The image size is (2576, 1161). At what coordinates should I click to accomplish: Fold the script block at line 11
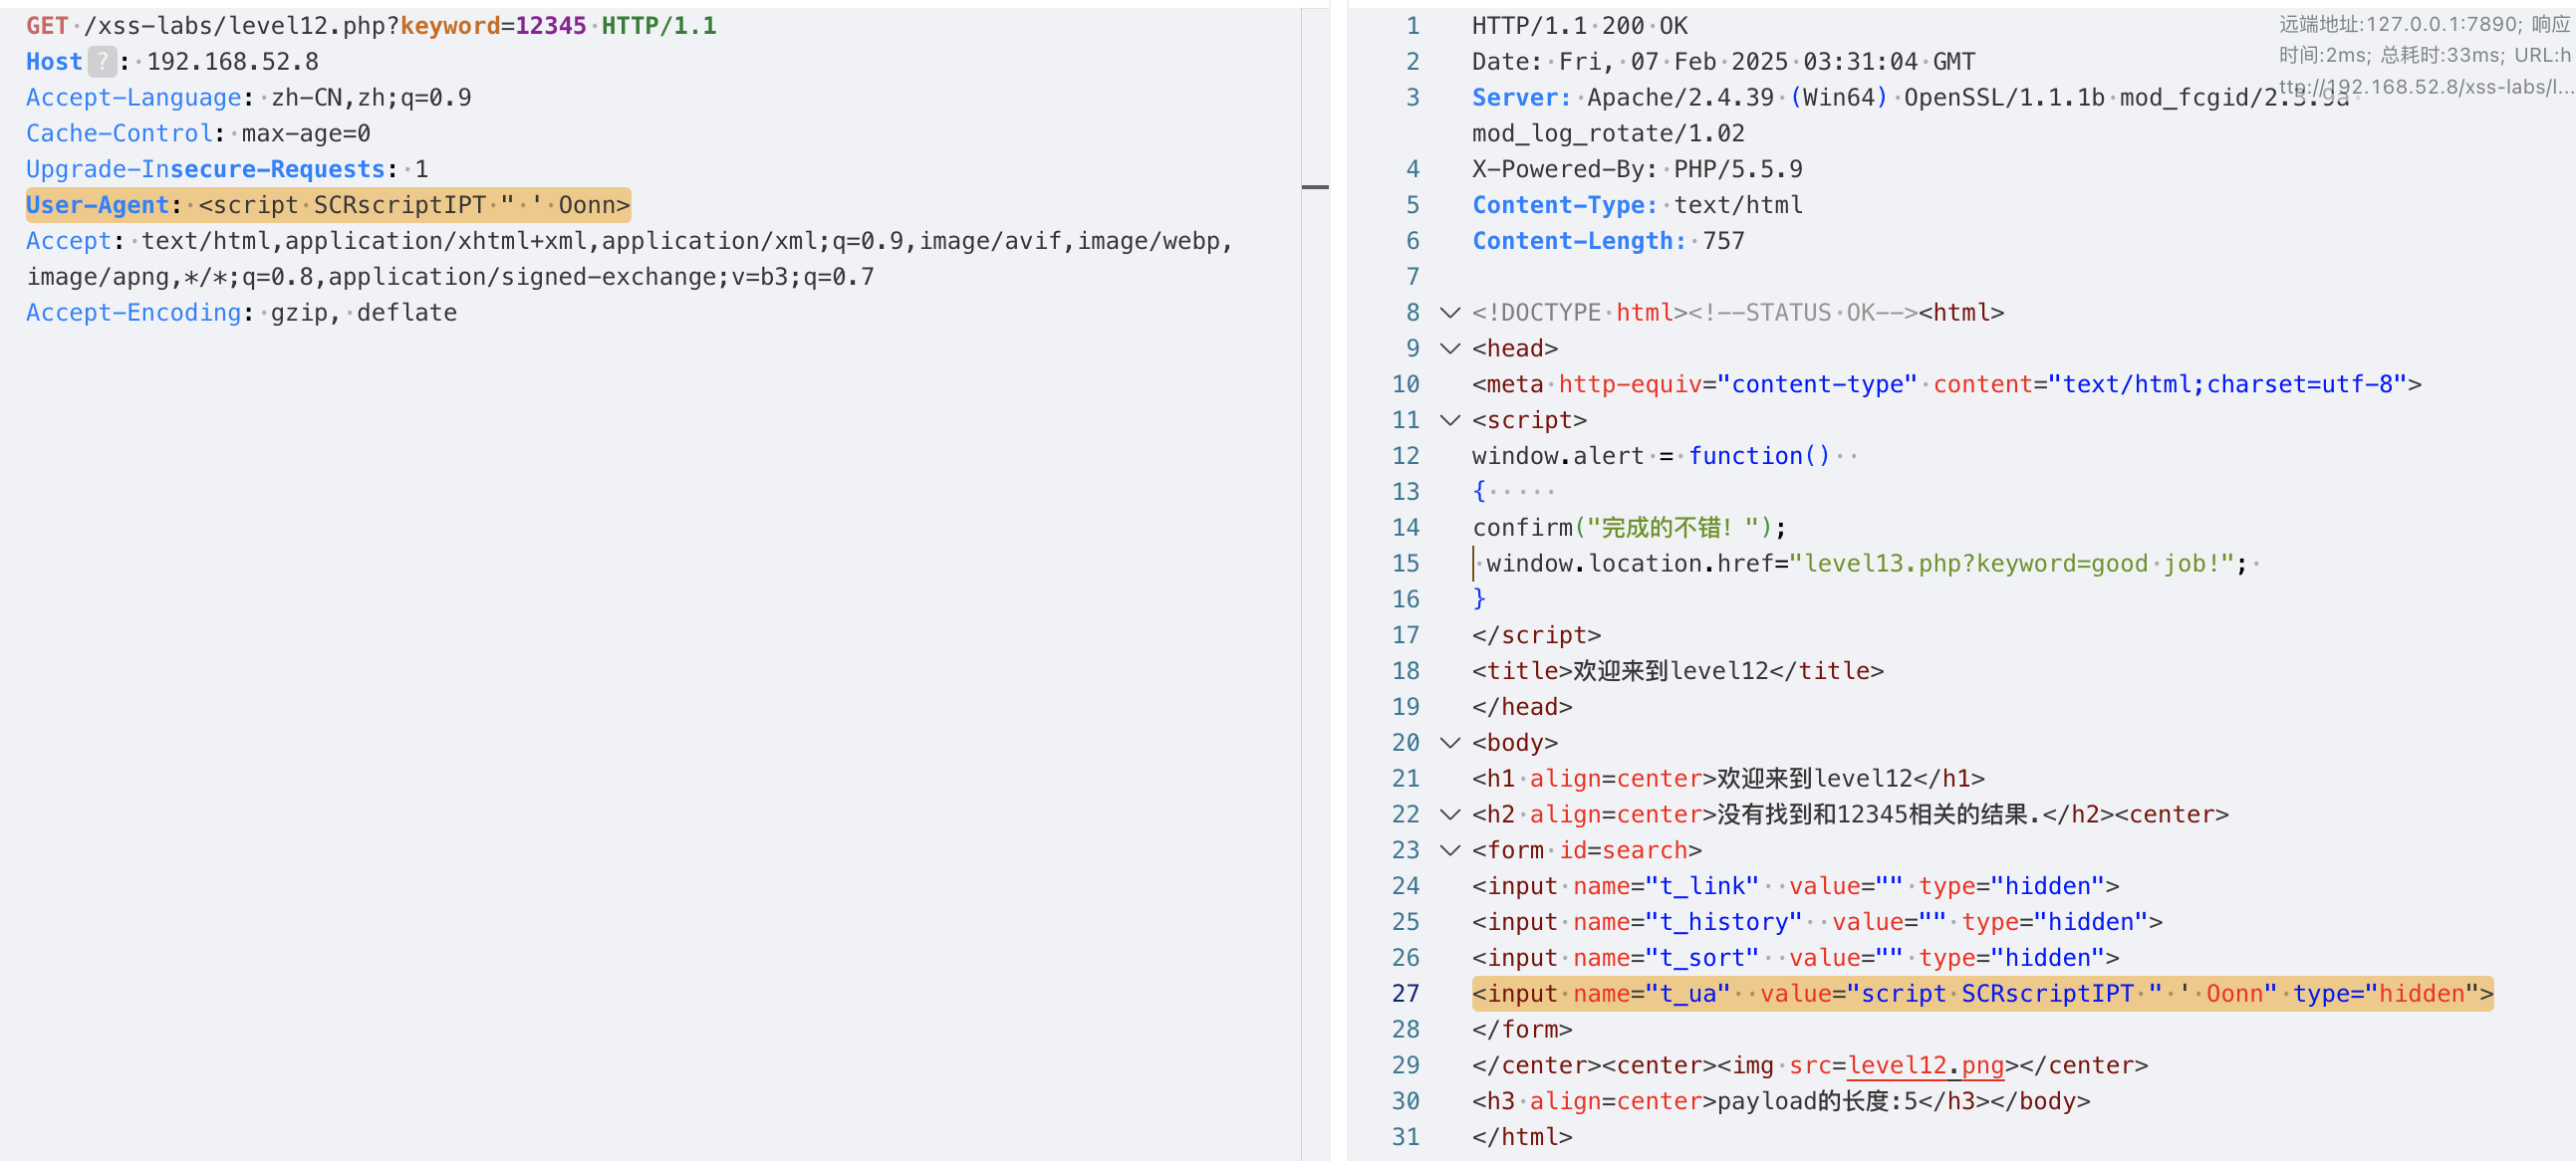pyautogui.click(x=1449, y=421)
